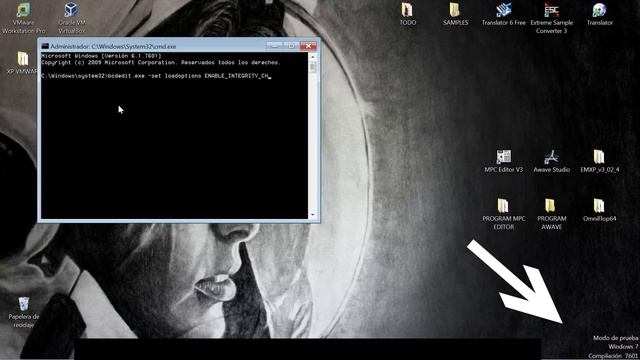The height and width of the screenshot is (360, 640).
Task: Launch Extreme Sample Converter 3 icon
Action: [x=551, y=18]
